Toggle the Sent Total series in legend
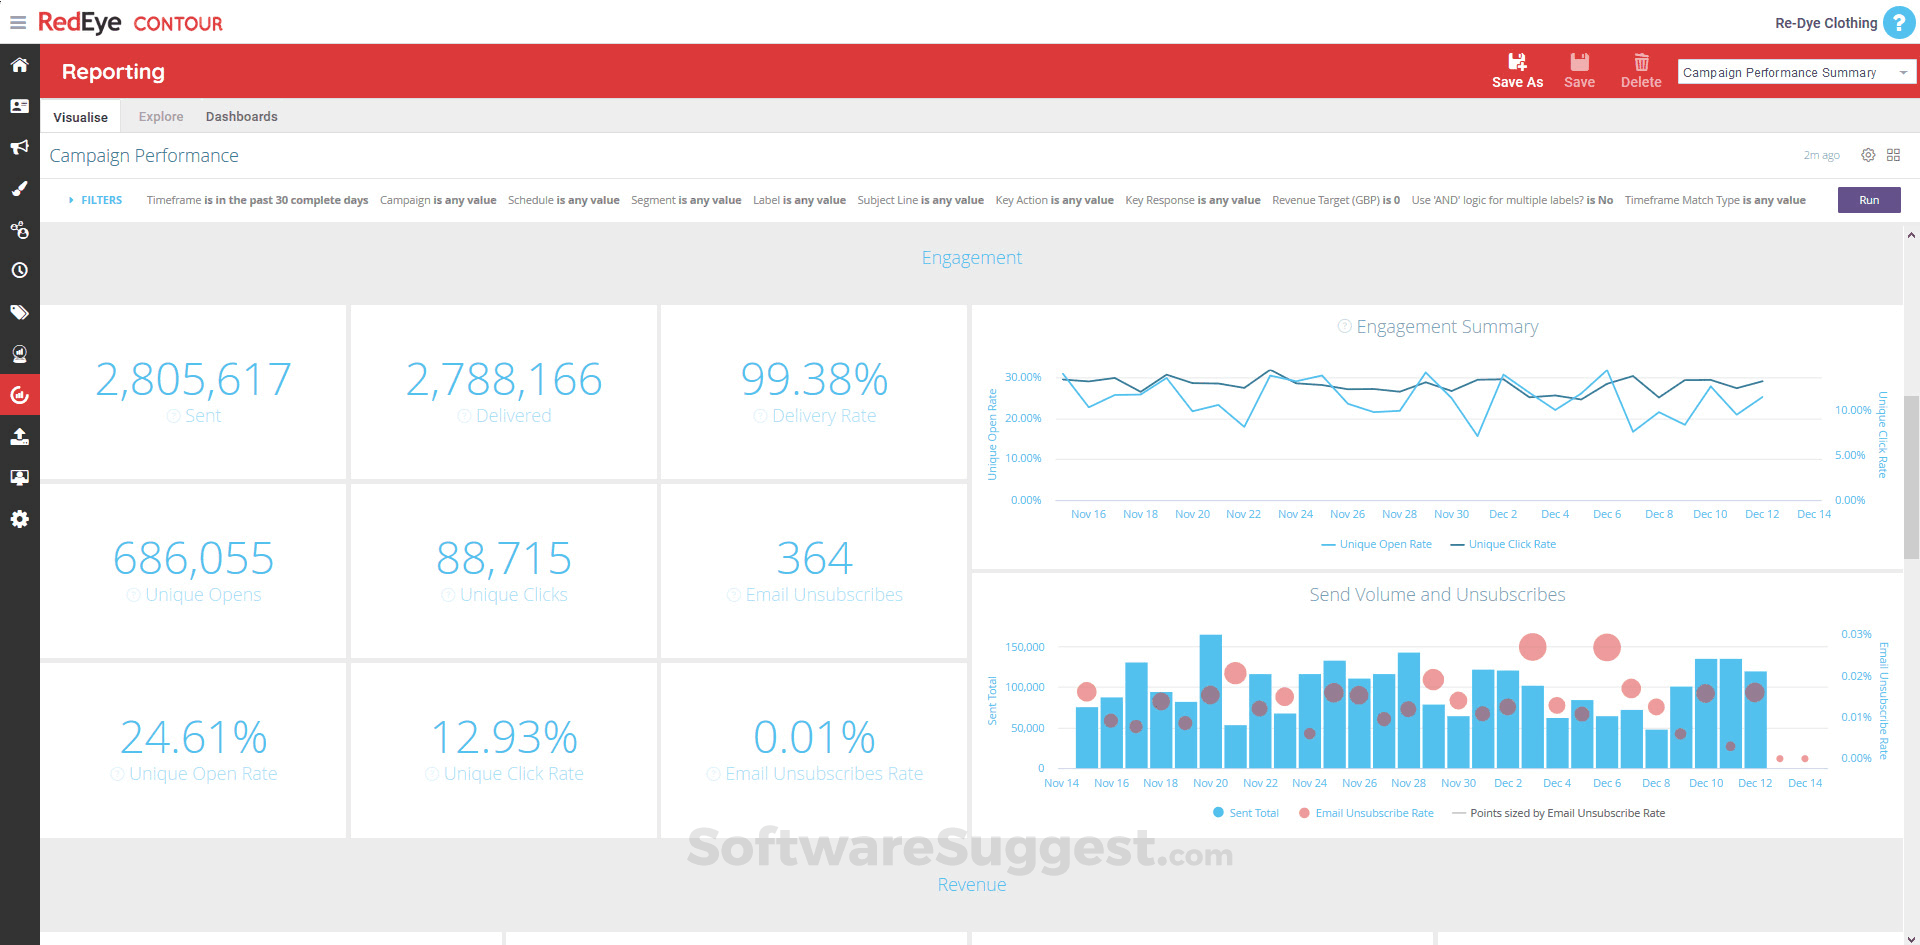 [1246, 812]
